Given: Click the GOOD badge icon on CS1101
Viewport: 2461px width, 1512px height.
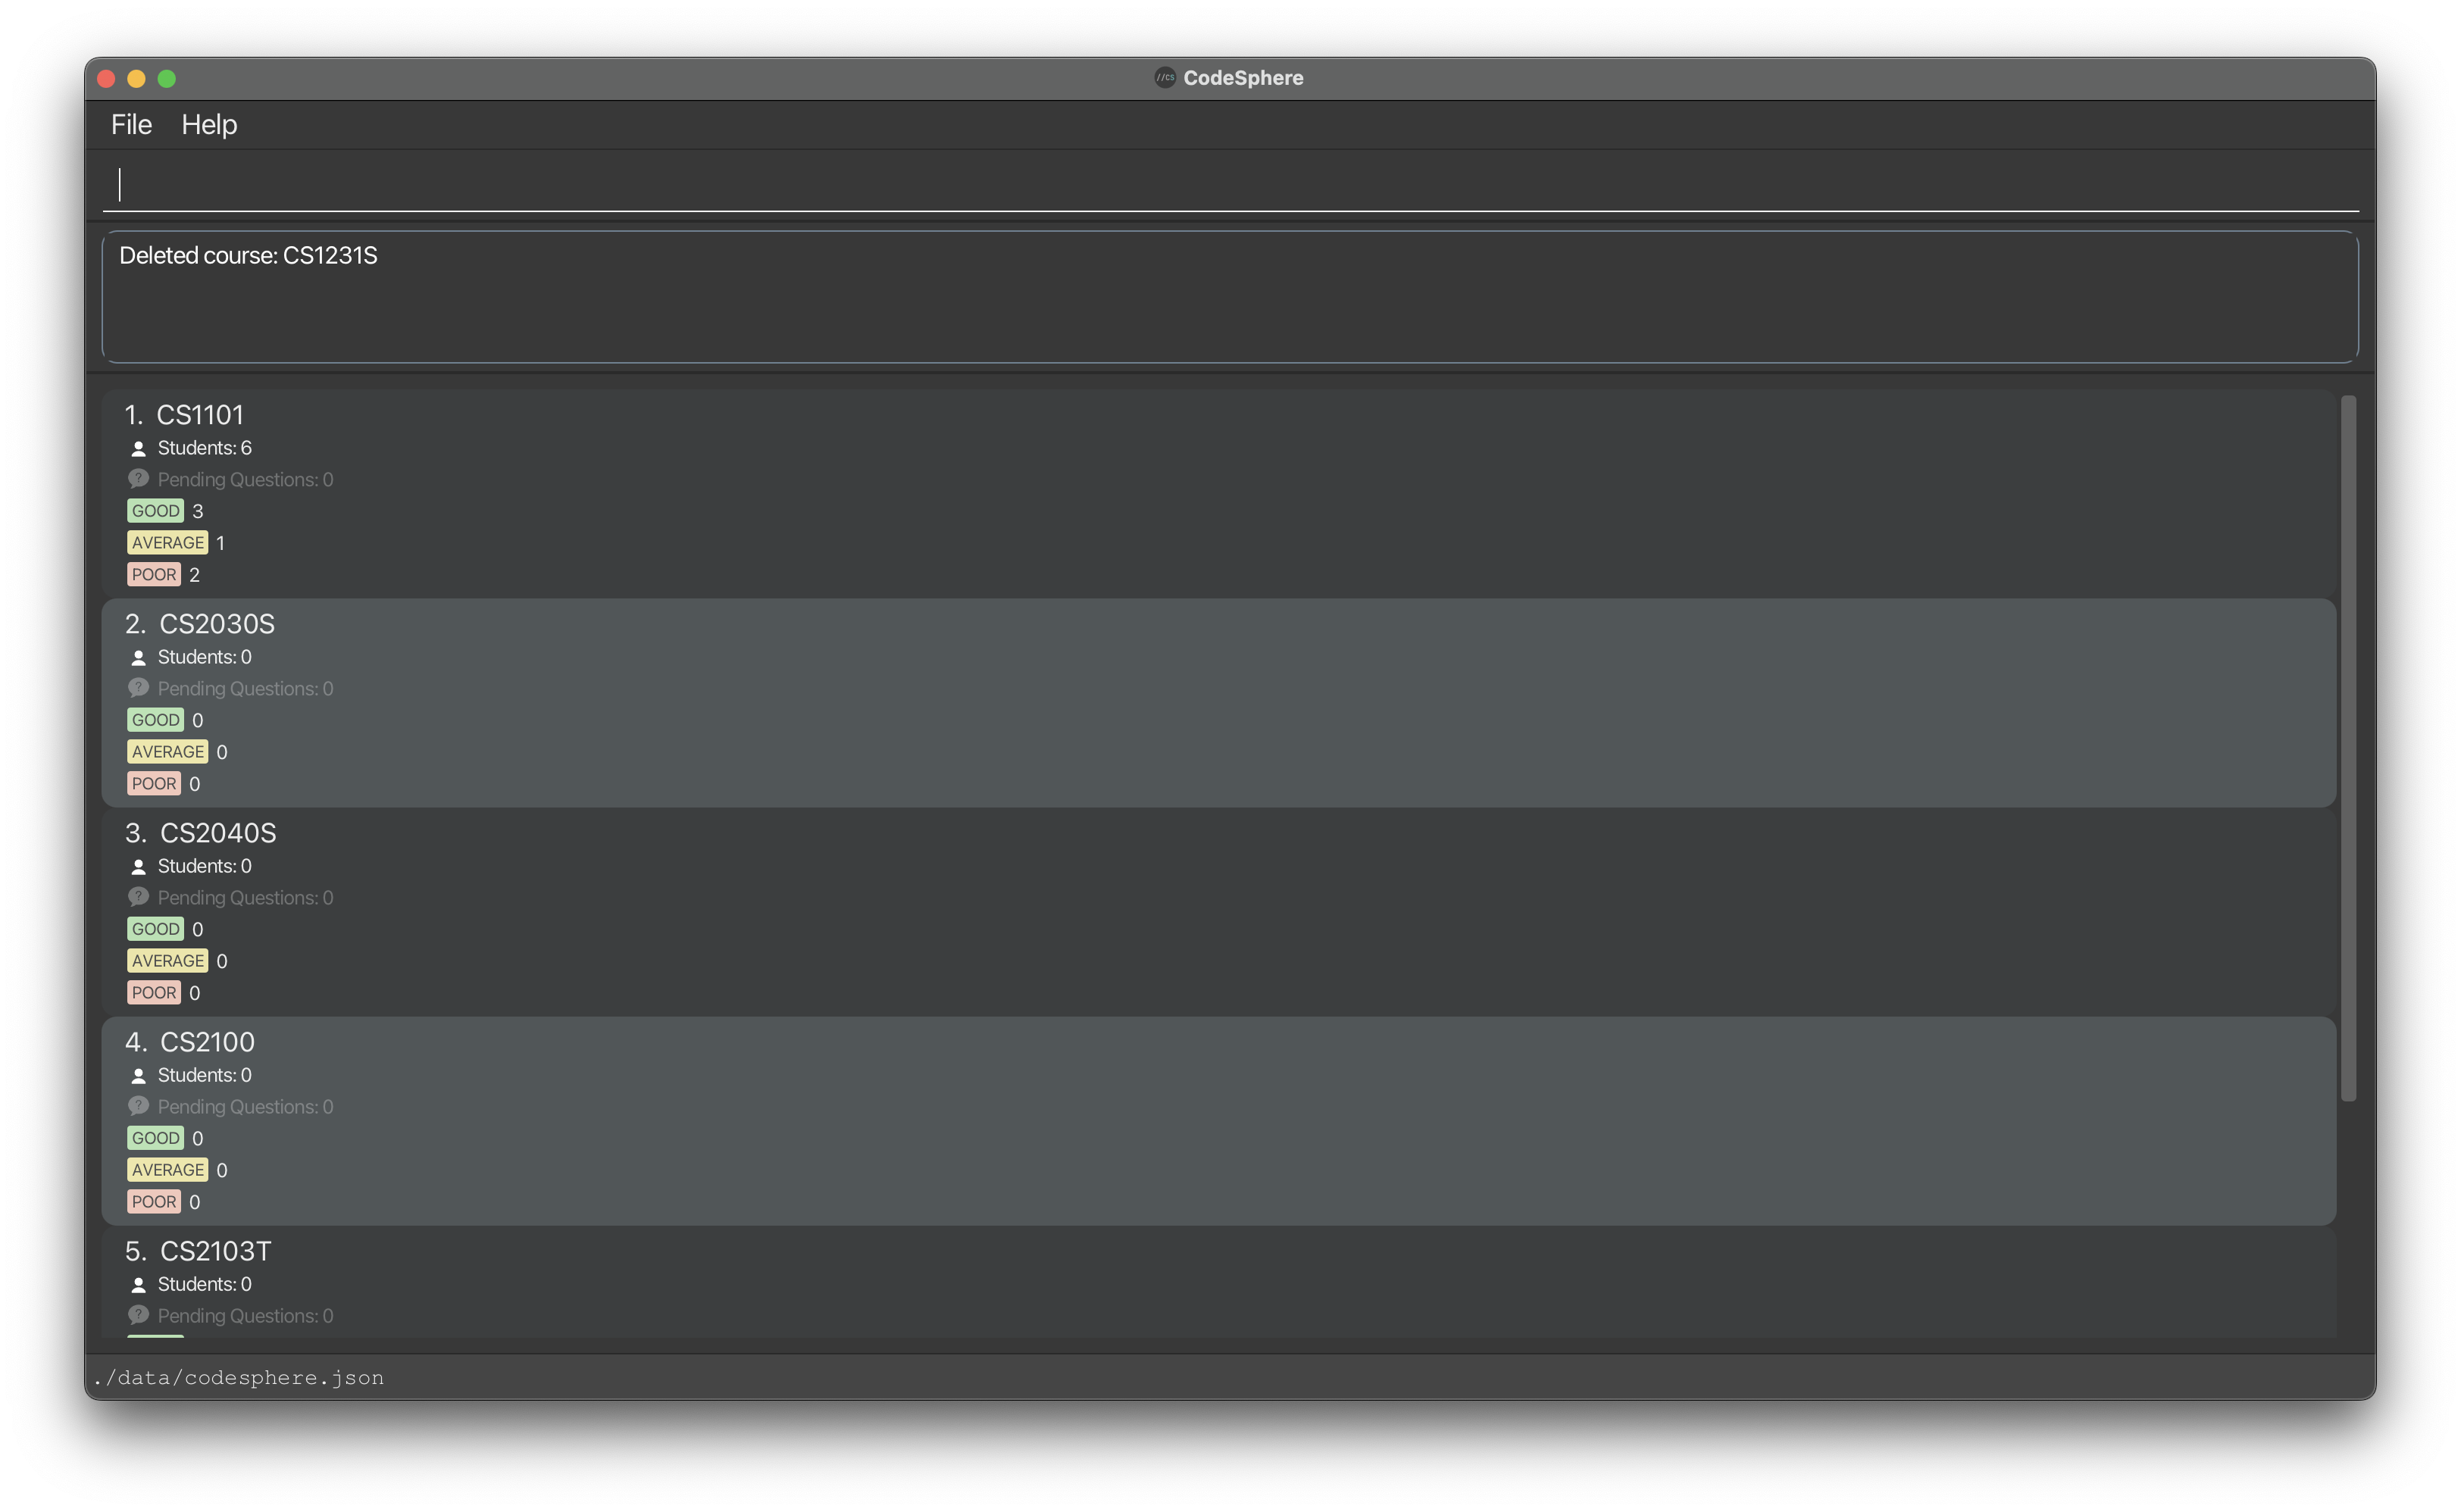Looking at the screenshot, I should [x=153, y=510].
